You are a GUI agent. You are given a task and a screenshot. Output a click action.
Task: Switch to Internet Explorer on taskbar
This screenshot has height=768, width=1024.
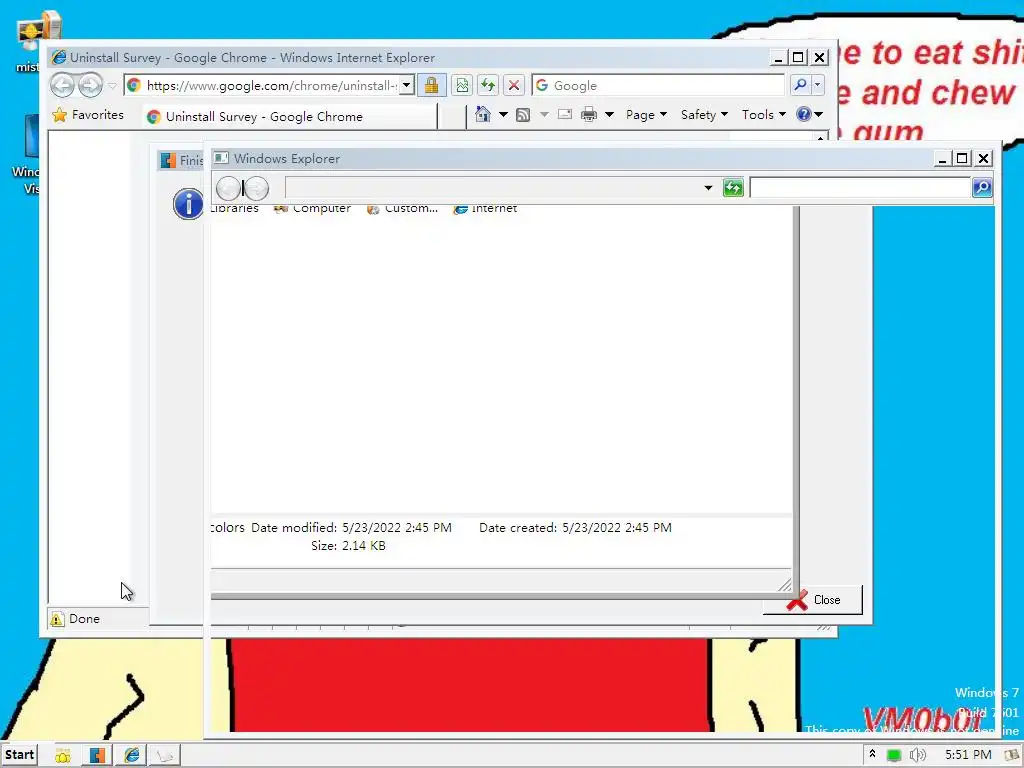131,756
